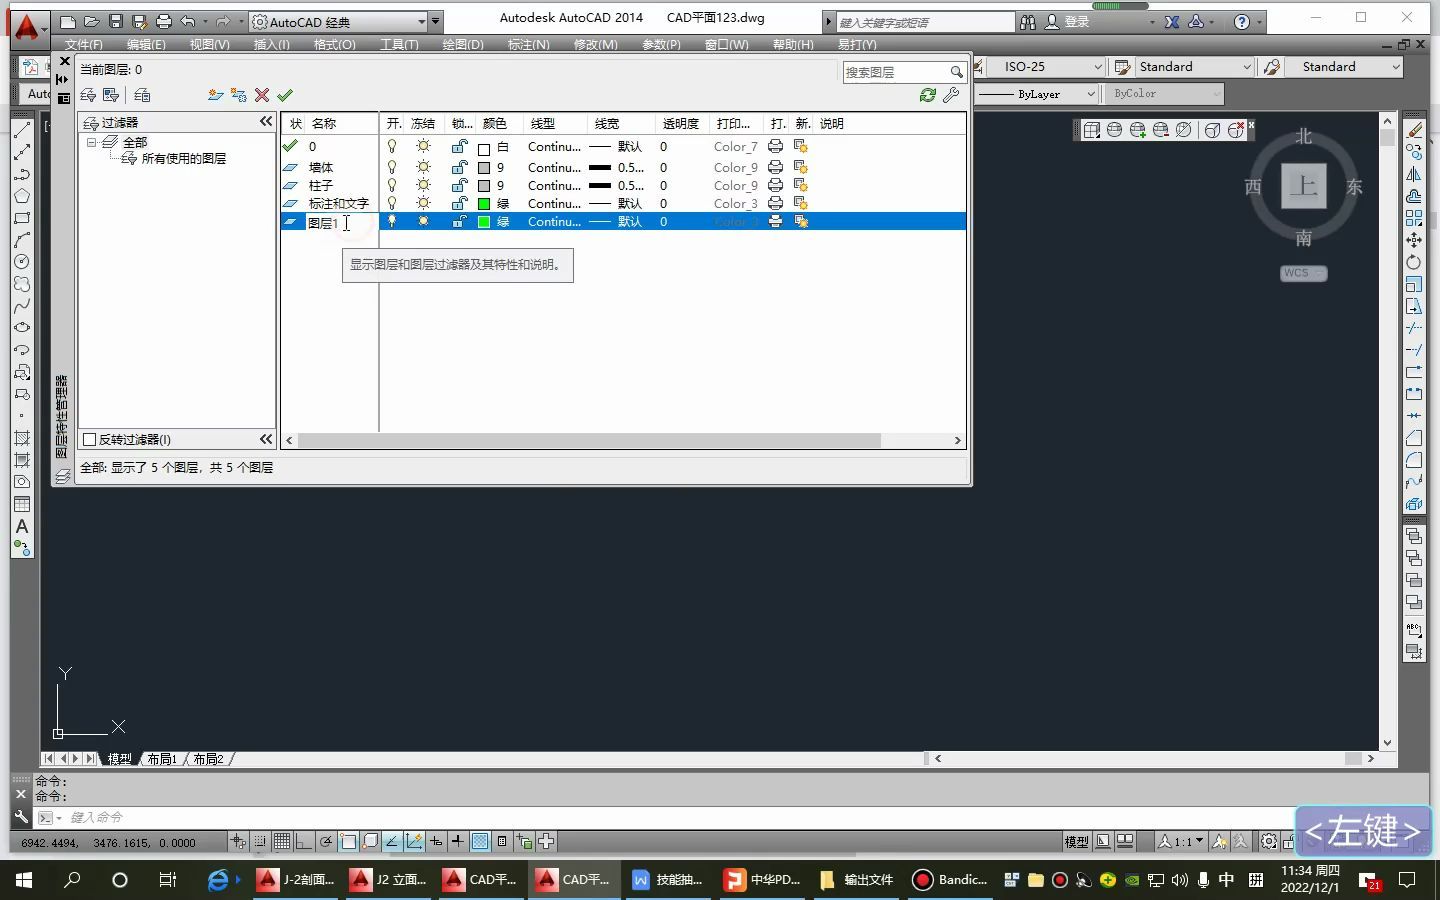Click the Windows Start button
Screen dimensions: 1440x900
pos(24,880)
